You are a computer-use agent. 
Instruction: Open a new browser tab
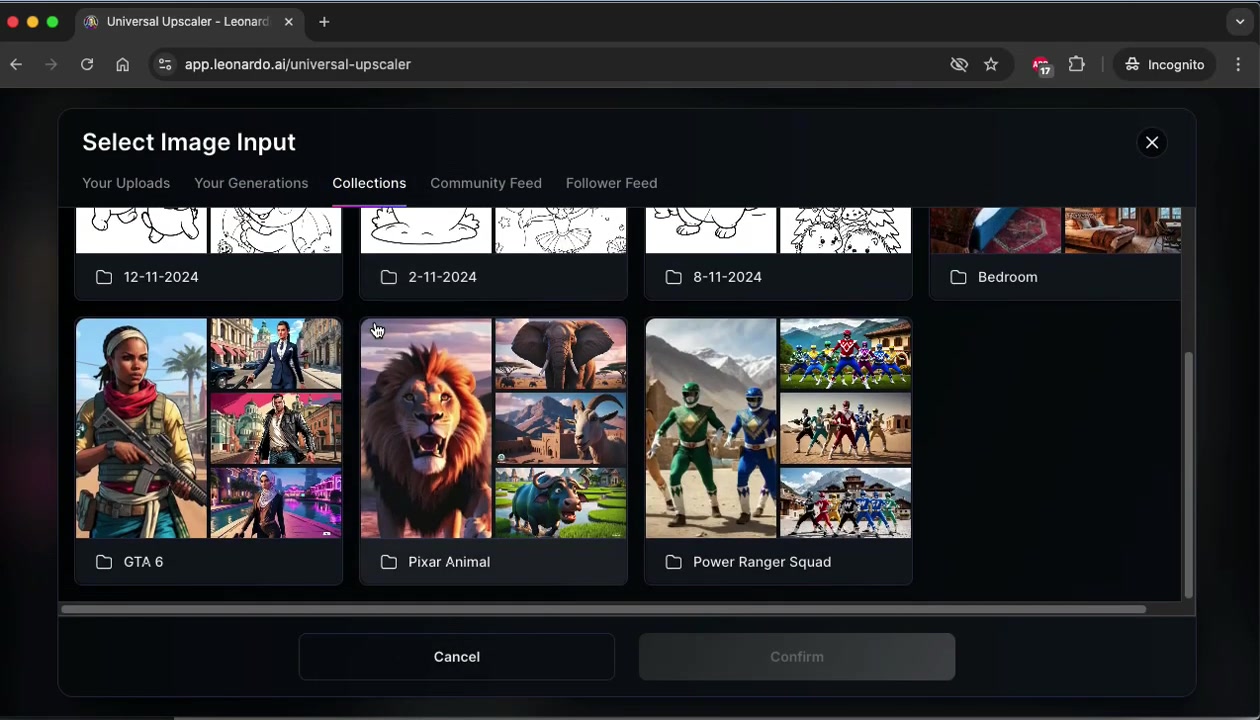pos(324,21)
